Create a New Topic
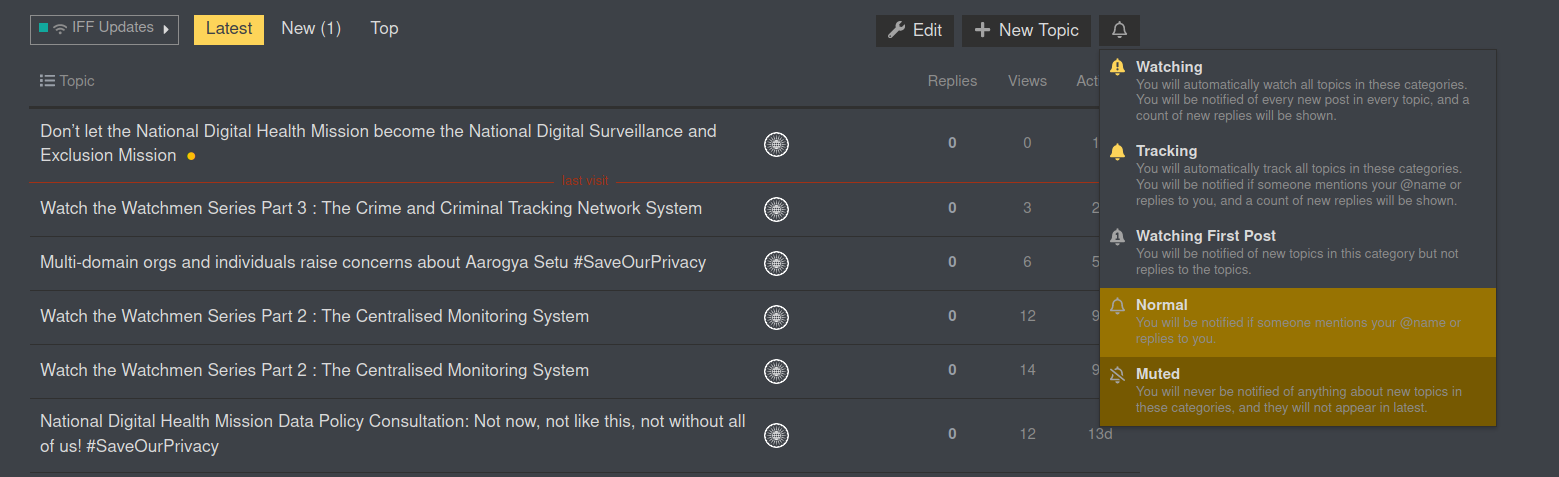Image resolution: width=1559 pixels, height=477 pixels. [1026, 30]
